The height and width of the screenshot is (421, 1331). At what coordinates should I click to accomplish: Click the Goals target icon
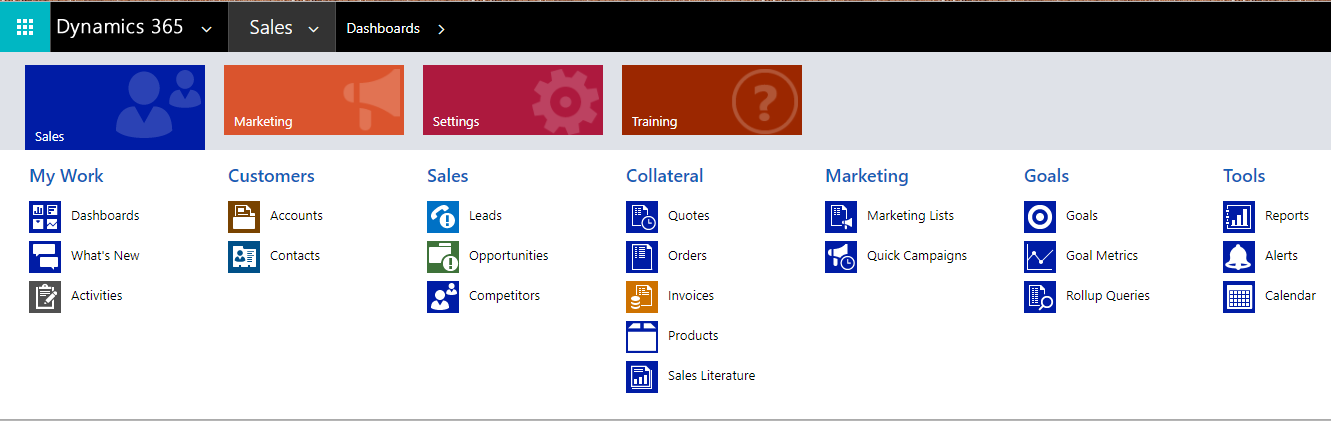pos(1040,216)
